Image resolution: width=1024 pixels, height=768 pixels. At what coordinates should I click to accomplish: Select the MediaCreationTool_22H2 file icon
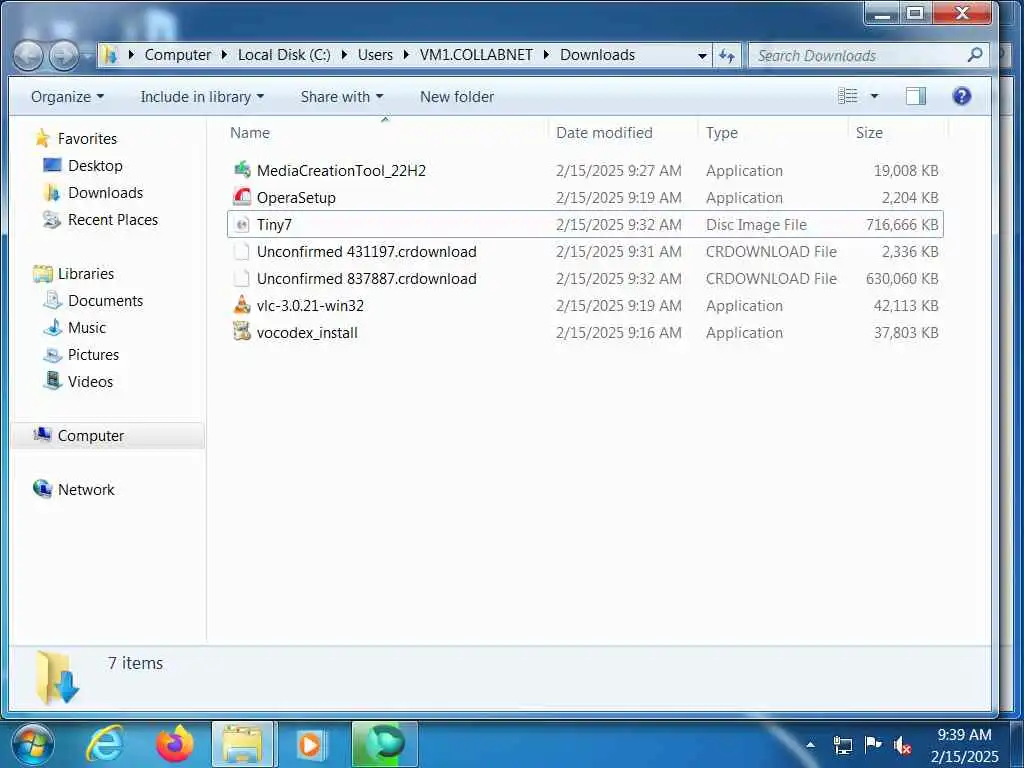tap(242, 170)
